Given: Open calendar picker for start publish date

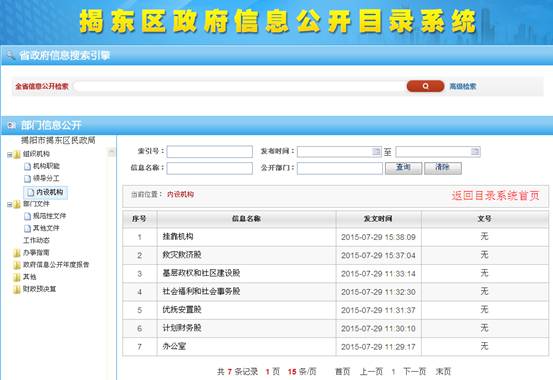Looking at the screenshot, I should tap(376, 152).
